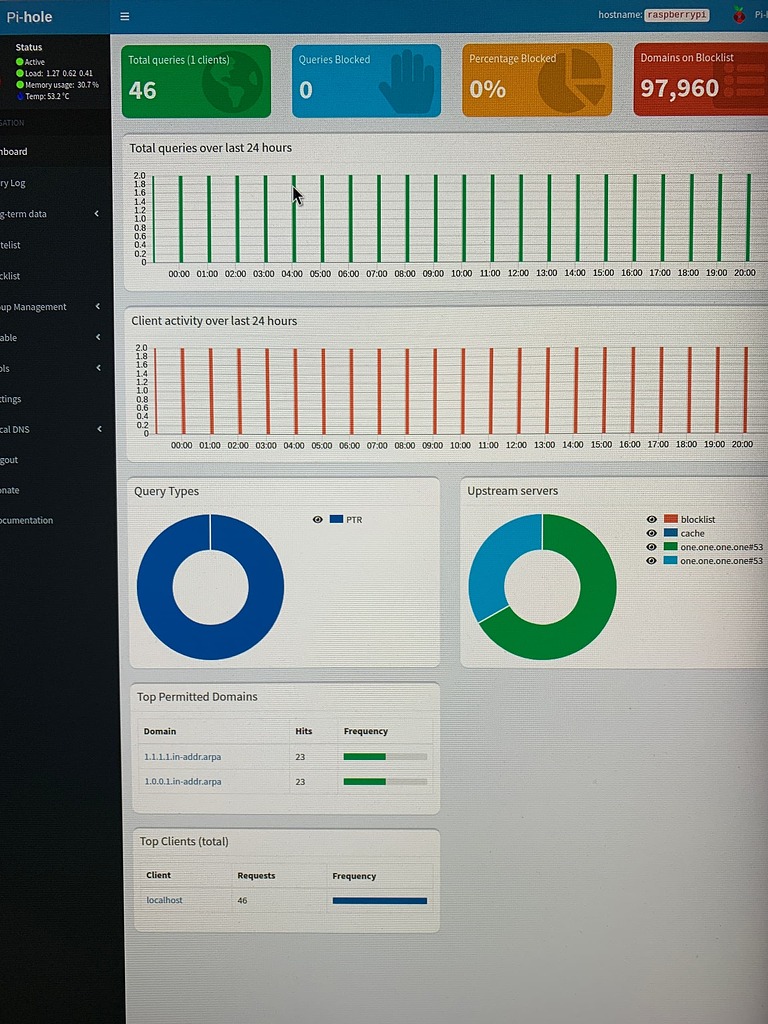
Task: Click the pie chart icon in Percentage Blocked card
Action: [571, 80]
